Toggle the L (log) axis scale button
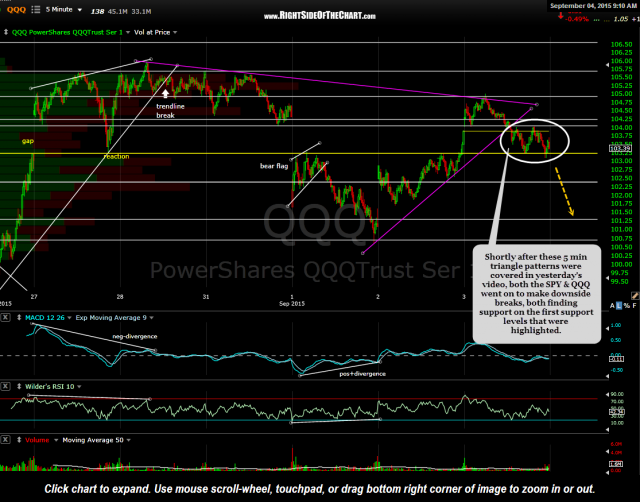The image size is (640, 502). click(x=619, y=306)
